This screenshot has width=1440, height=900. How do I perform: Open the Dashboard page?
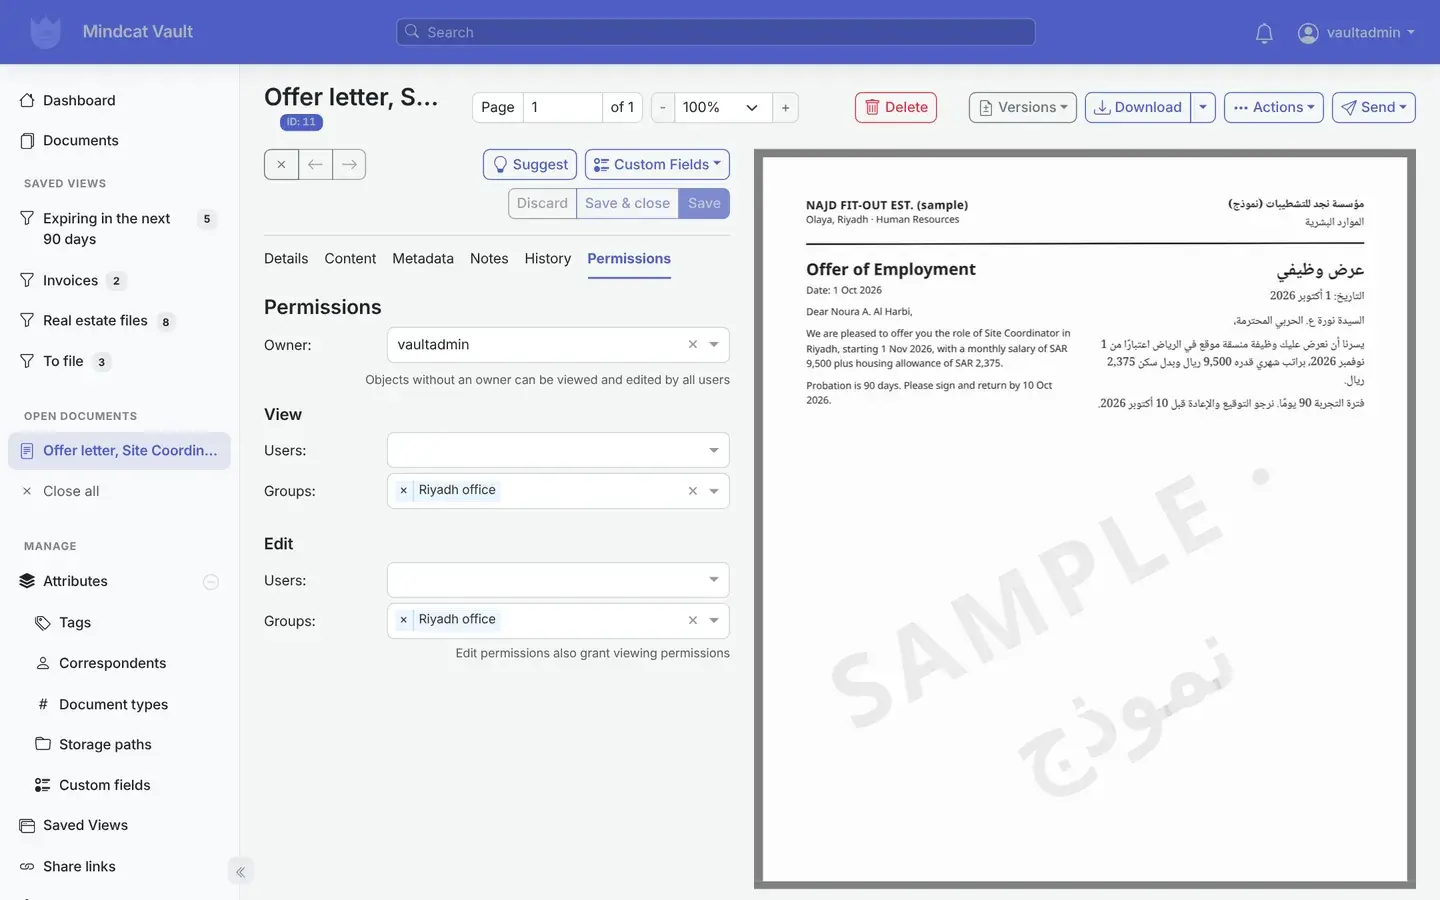[79, 100]
